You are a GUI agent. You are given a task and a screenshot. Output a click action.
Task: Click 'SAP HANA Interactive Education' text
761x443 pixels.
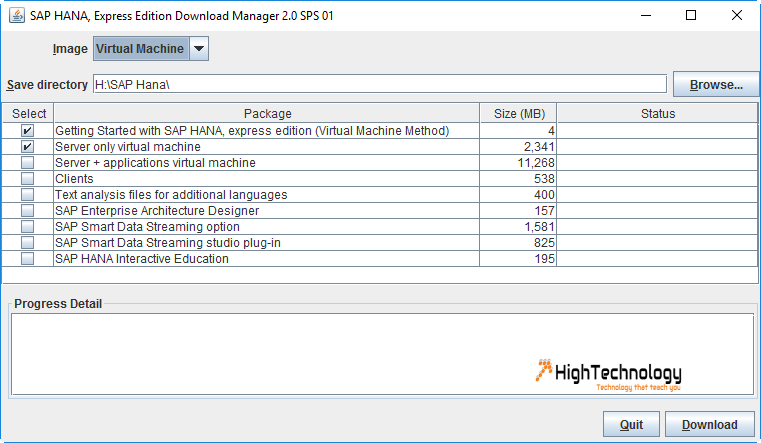pyautogui.click(x=142, y=259)
